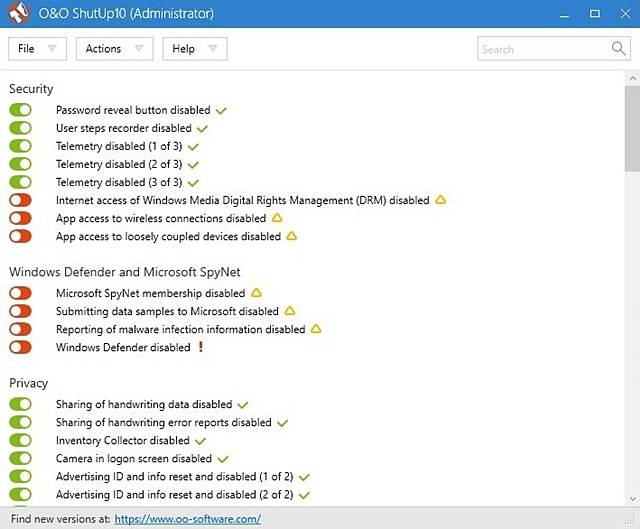
Task: Click green checkmark beside User steps recorder disabled
Action: point(202,129)
